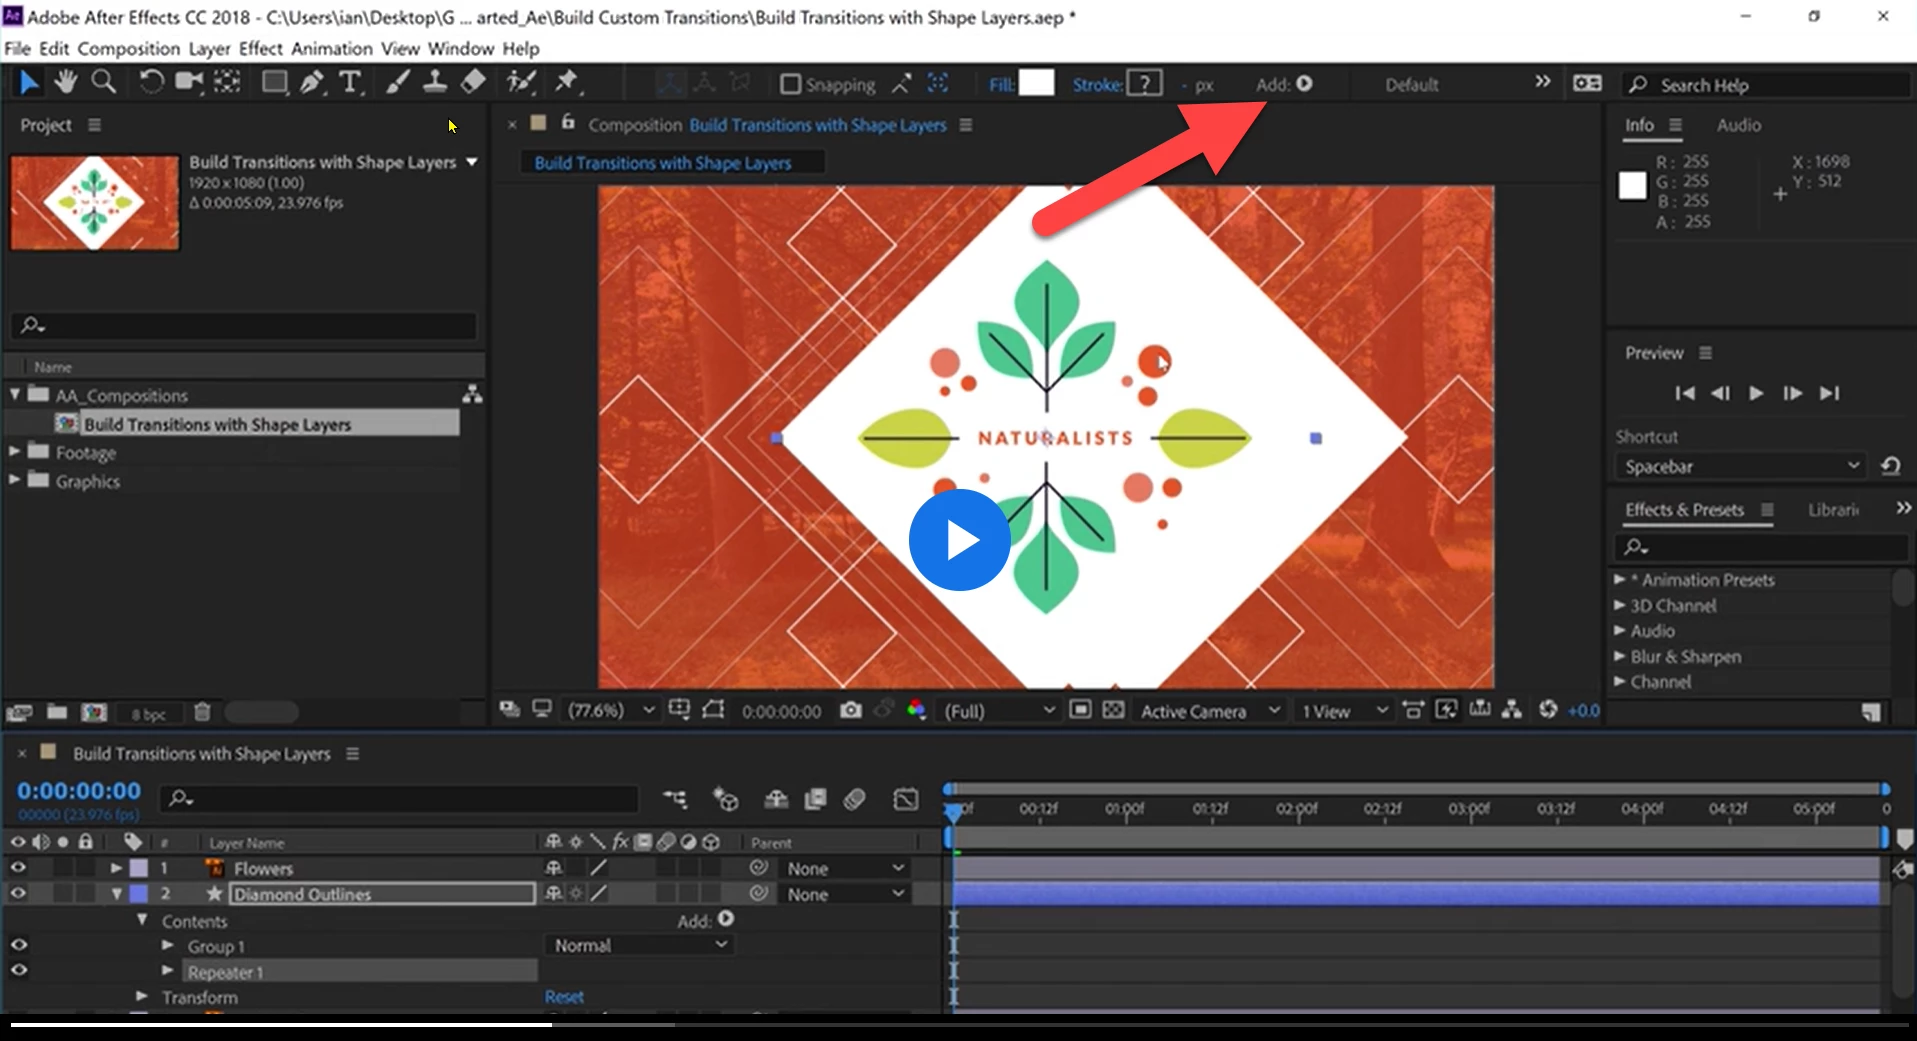Viewport: 1917px width, 1041px height.
Task: Select the Brush tool
Action: pyautogui.click(x=398, y=83)
